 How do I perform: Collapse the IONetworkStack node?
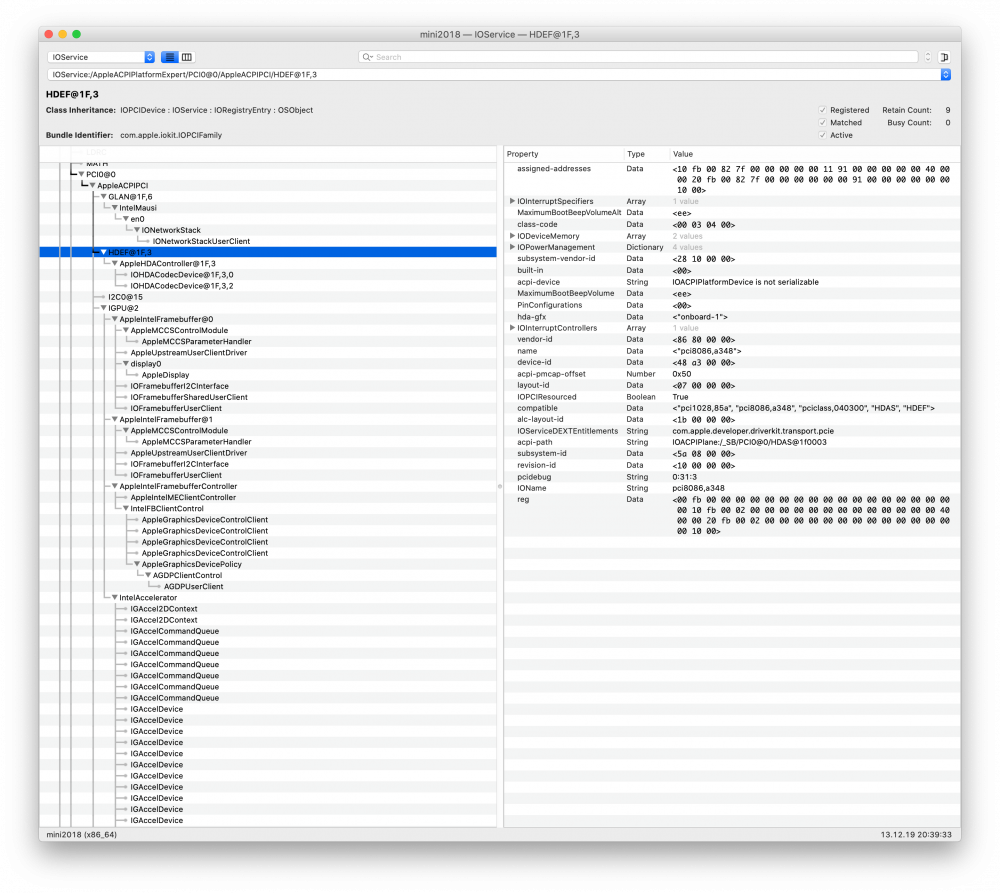click(x=137, y=230)
